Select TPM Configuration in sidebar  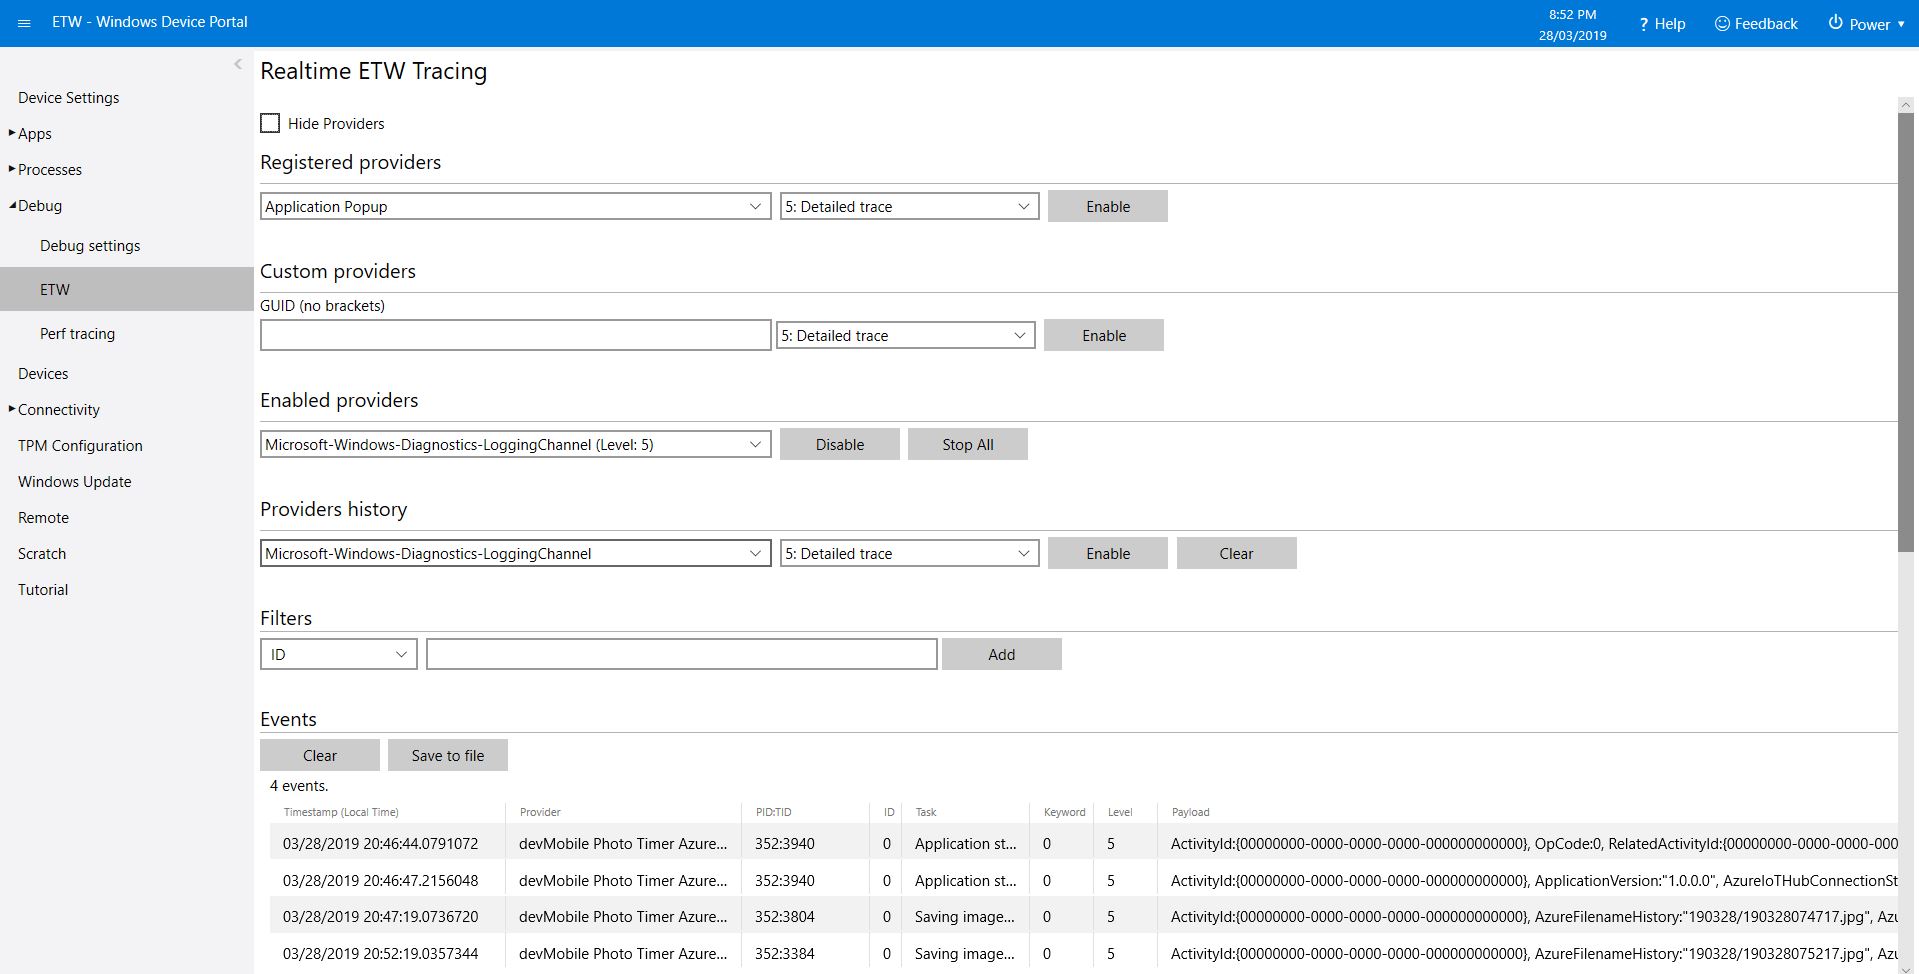tap(80, 445)
